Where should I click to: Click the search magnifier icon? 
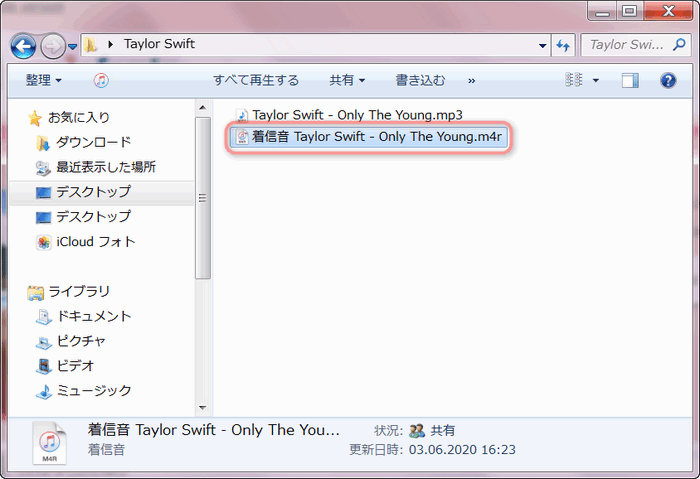679,44
